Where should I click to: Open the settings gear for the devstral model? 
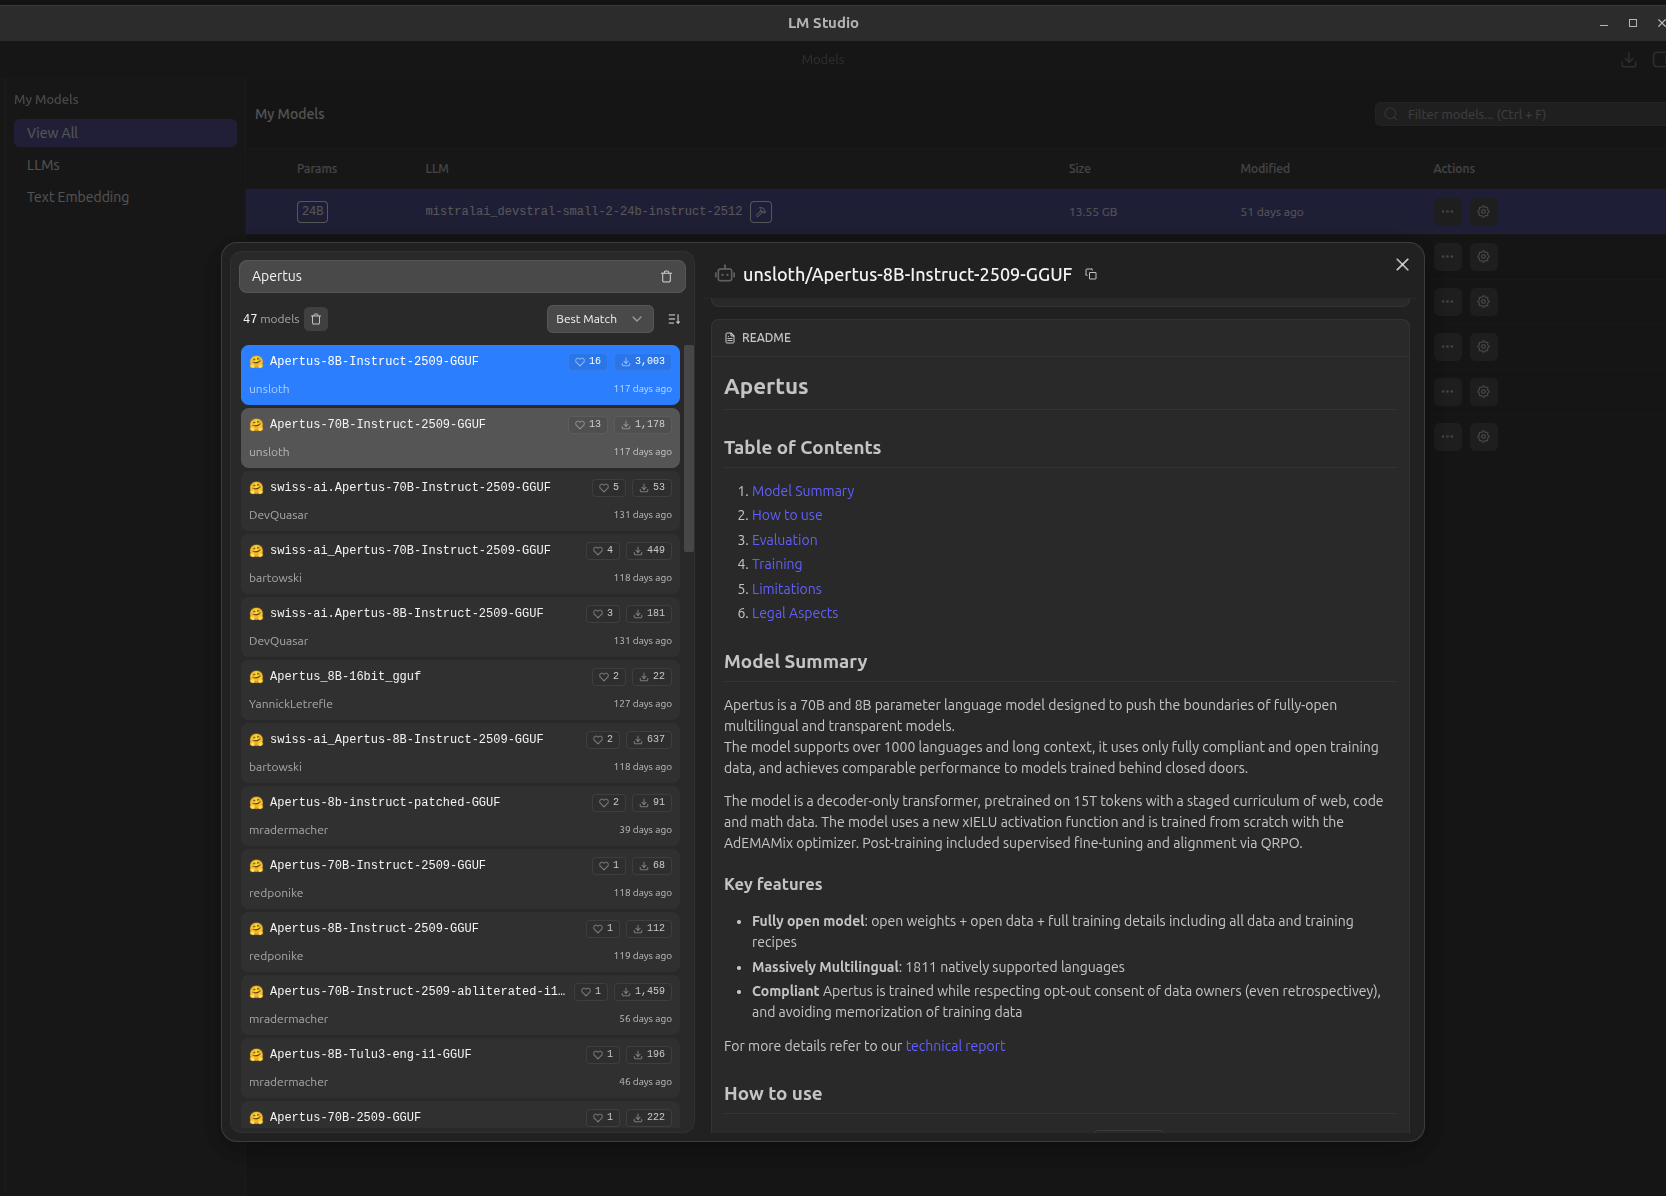tap(1483, 212)
